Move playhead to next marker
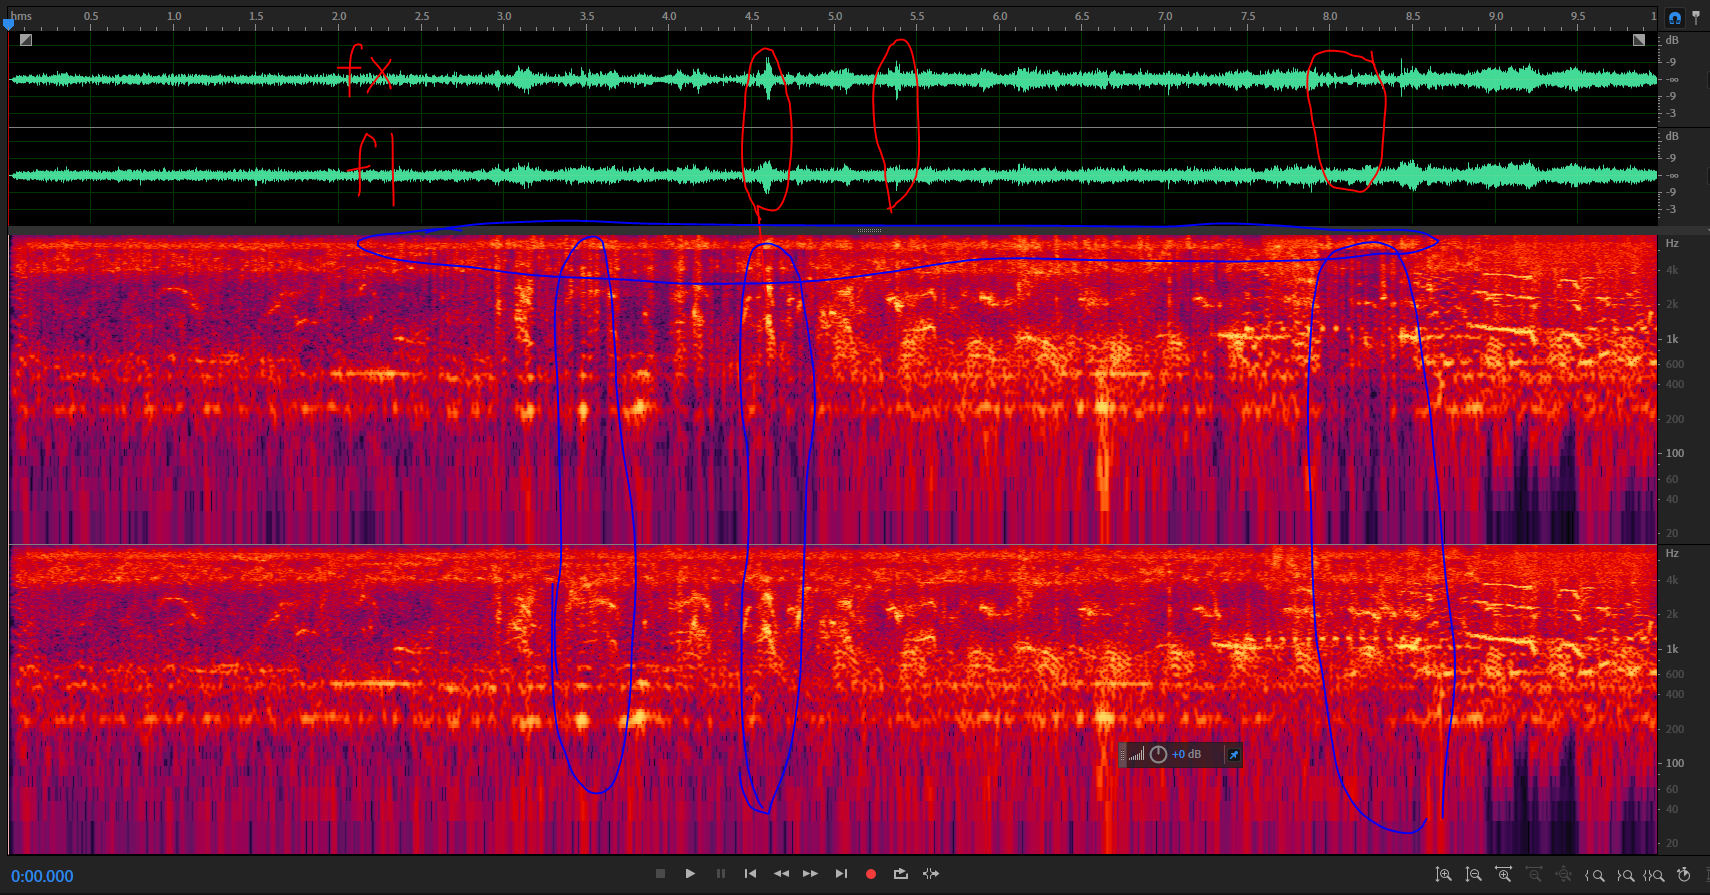The height and width of the screenshot is (895, 1710). pos(841,874)
